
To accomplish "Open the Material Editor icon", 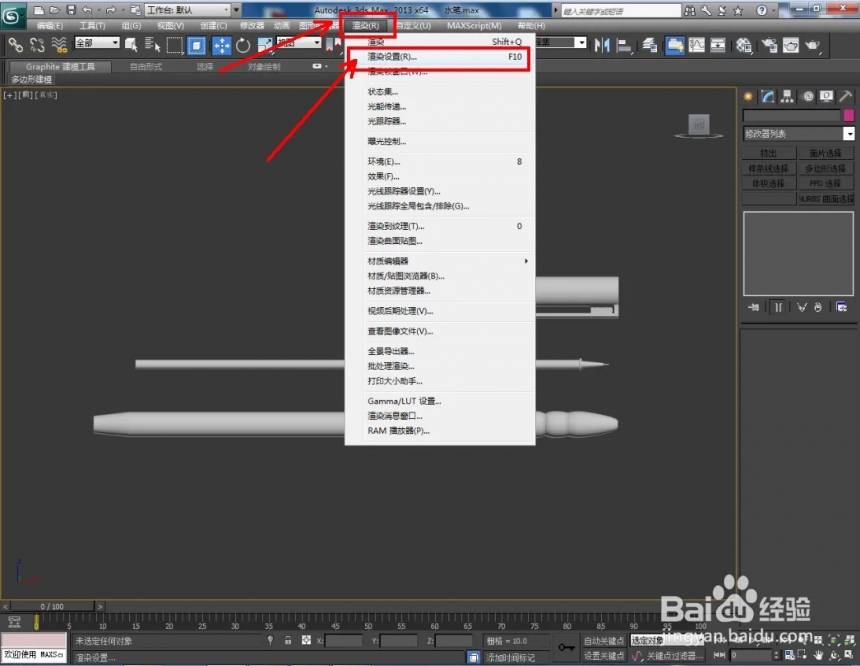I will point(744,45).
